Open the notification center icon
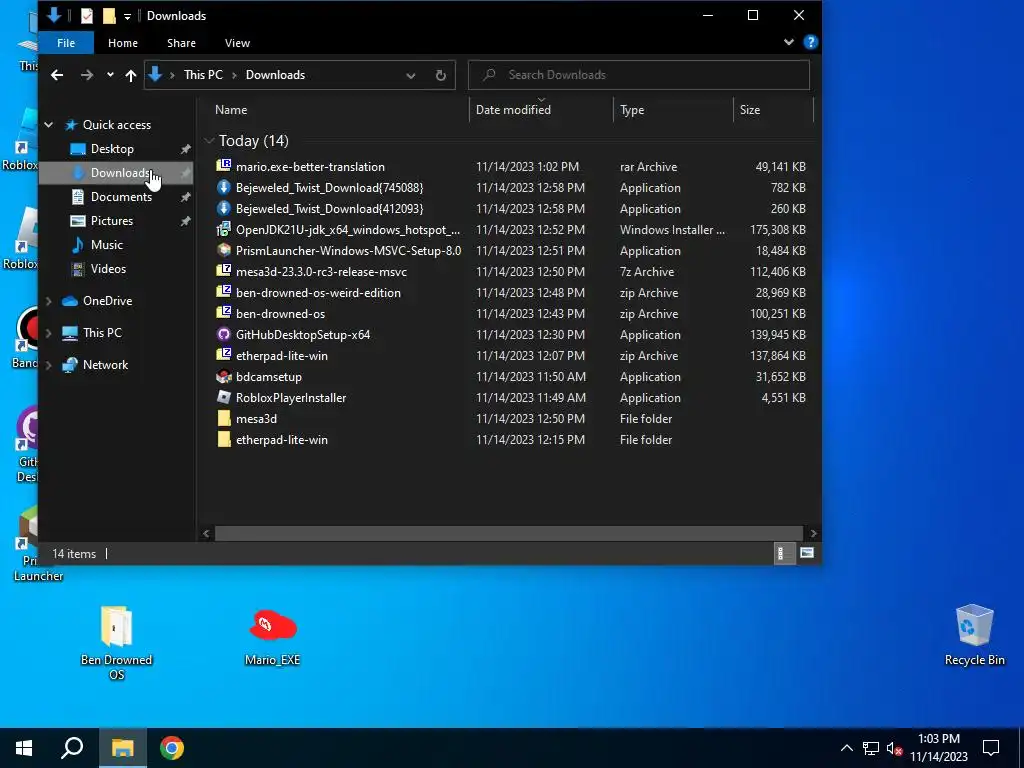This screenshot has width=1024, height=768. pyautogui.click(x=991, y=748)
